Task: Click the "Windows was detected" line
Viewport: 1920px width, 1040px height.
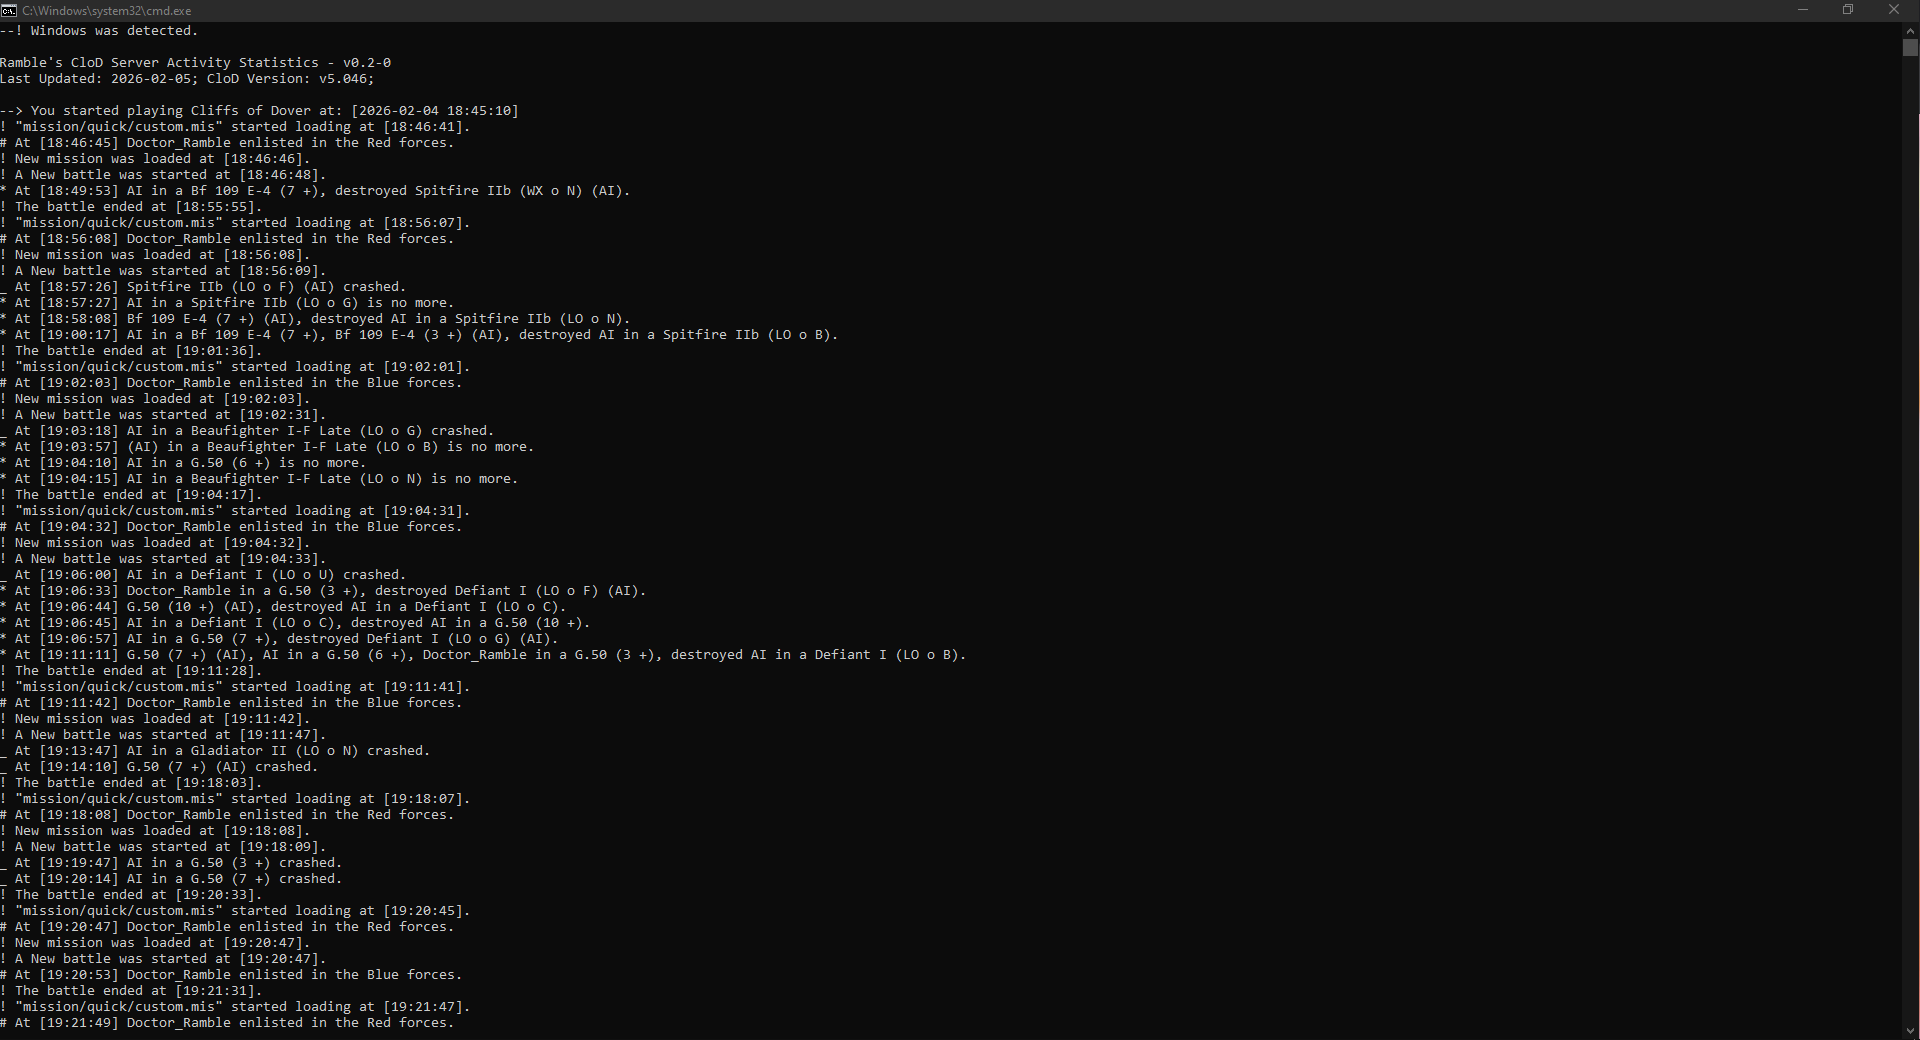Action: 100,31
